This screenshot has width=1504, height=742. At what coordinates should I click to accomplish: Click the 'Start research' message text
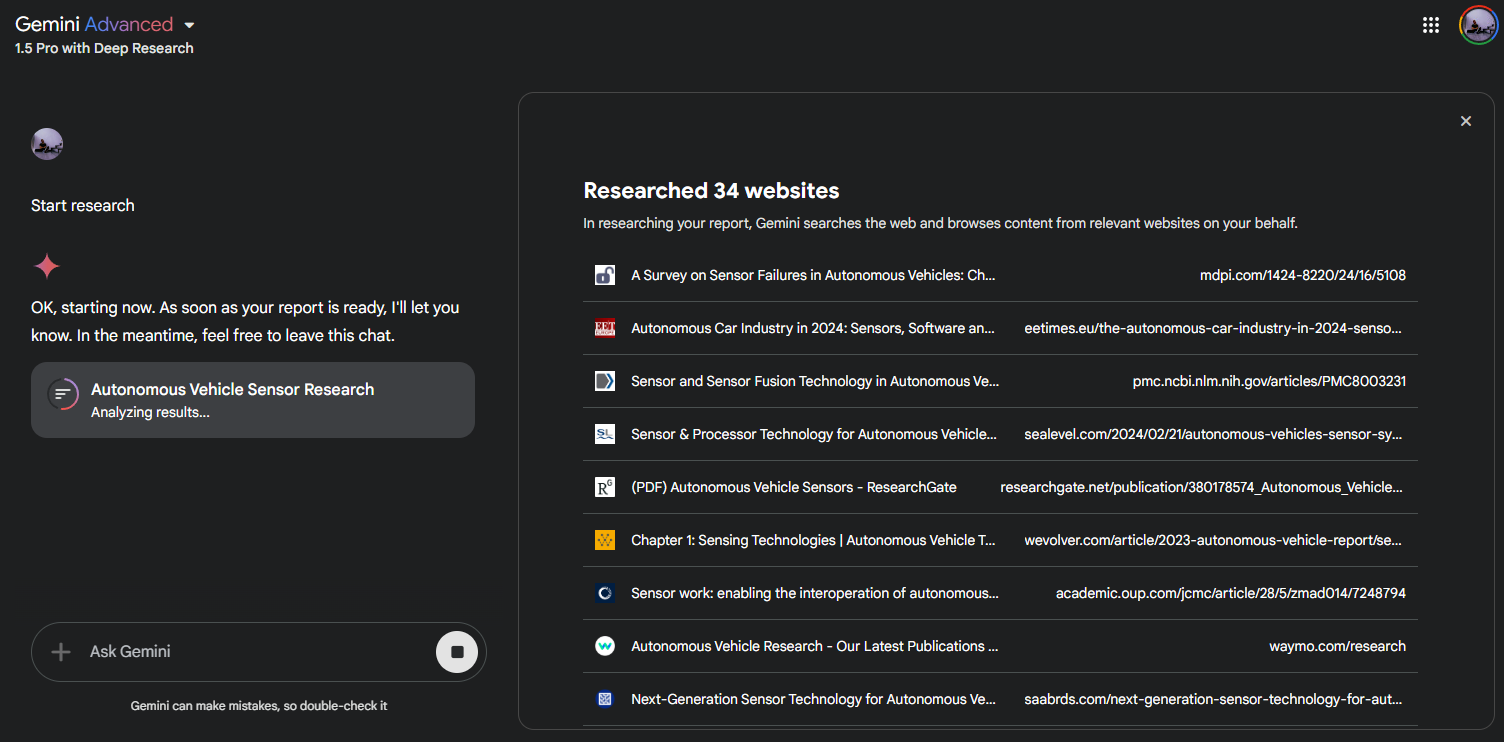82,205
